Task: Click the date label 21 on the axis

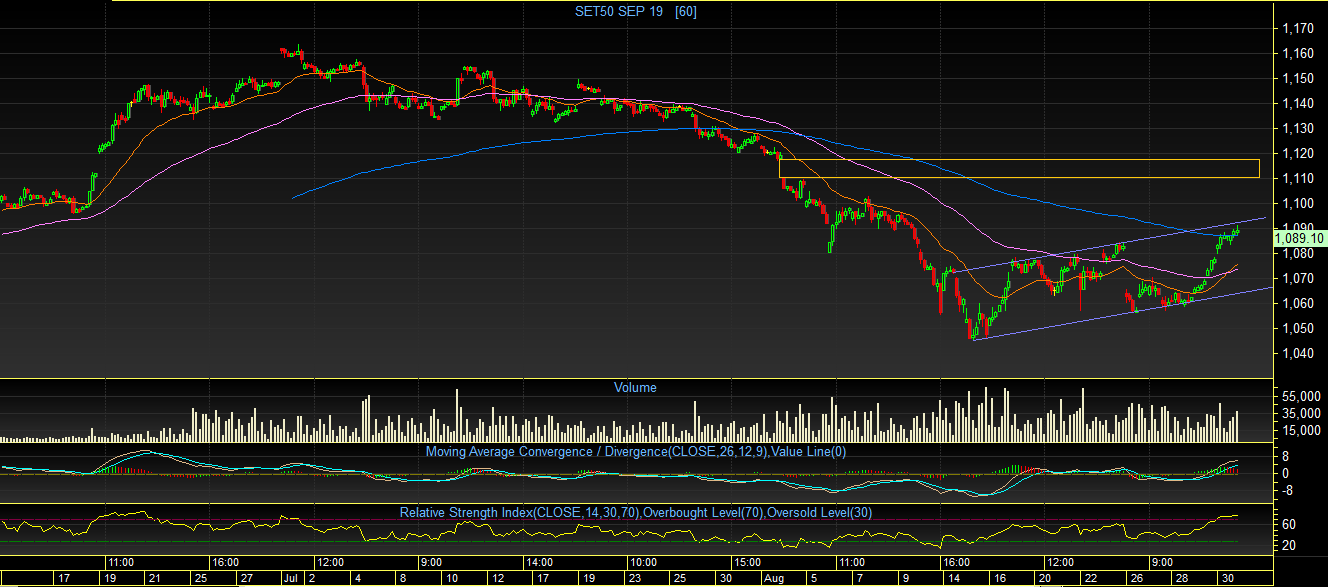Action: pyautogui.click(x=154, y=578)
